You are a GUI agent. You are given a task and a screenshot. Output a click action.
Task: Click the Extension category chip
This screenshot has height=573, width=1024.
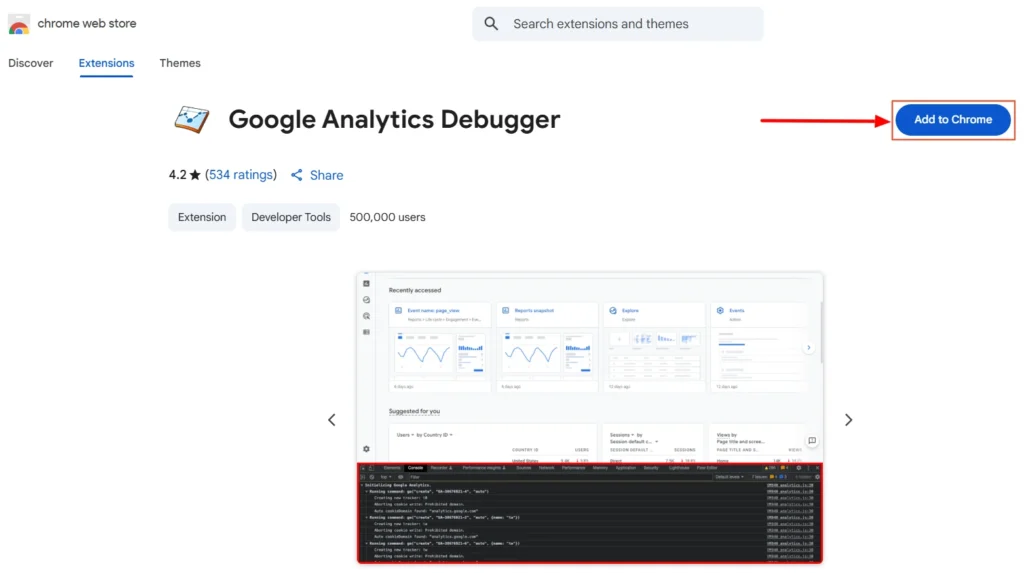point(202,217)
